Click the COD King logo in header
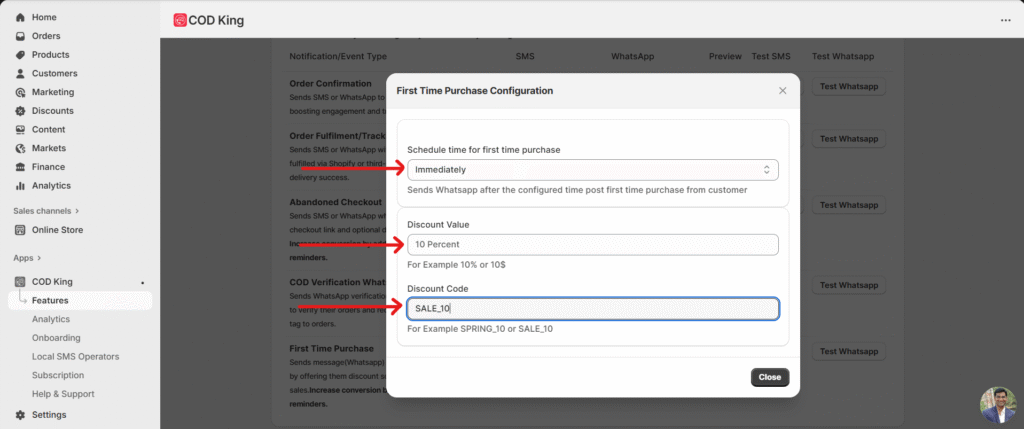The image size is (1024, 429). (x=180, y=20)
